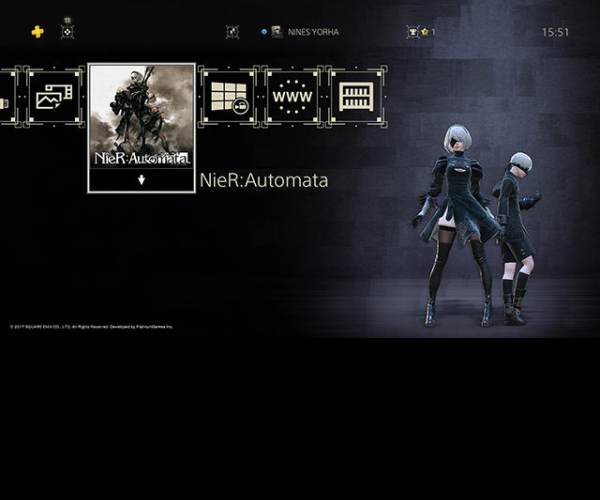
Task: Open the trophies icon in top bar
Action: pyautogui.click(x=412, y=32)
